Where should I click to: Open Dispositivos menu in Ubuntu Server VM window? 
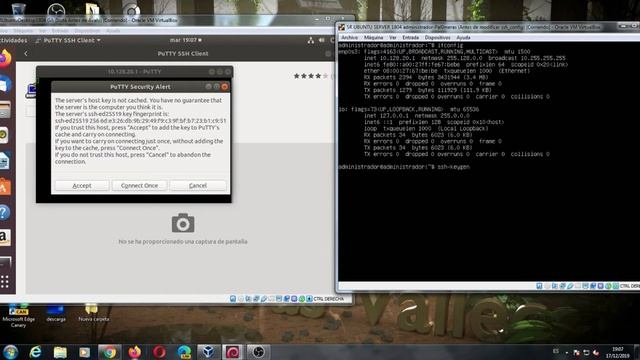coord(437,37)
